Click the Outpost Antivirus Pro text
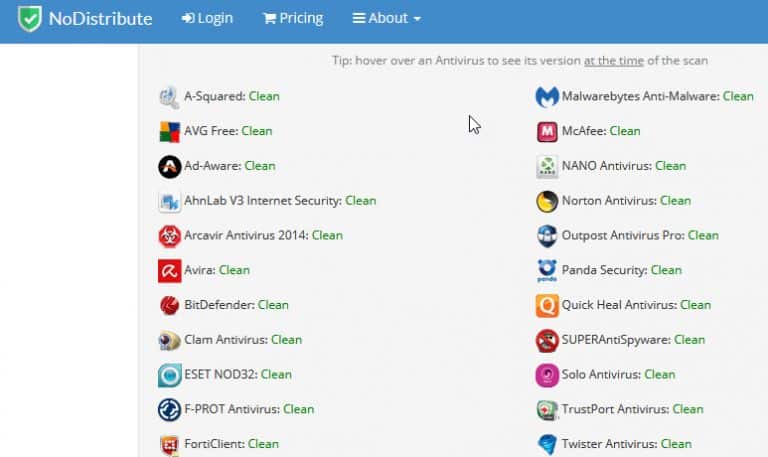 coord(640,235)
